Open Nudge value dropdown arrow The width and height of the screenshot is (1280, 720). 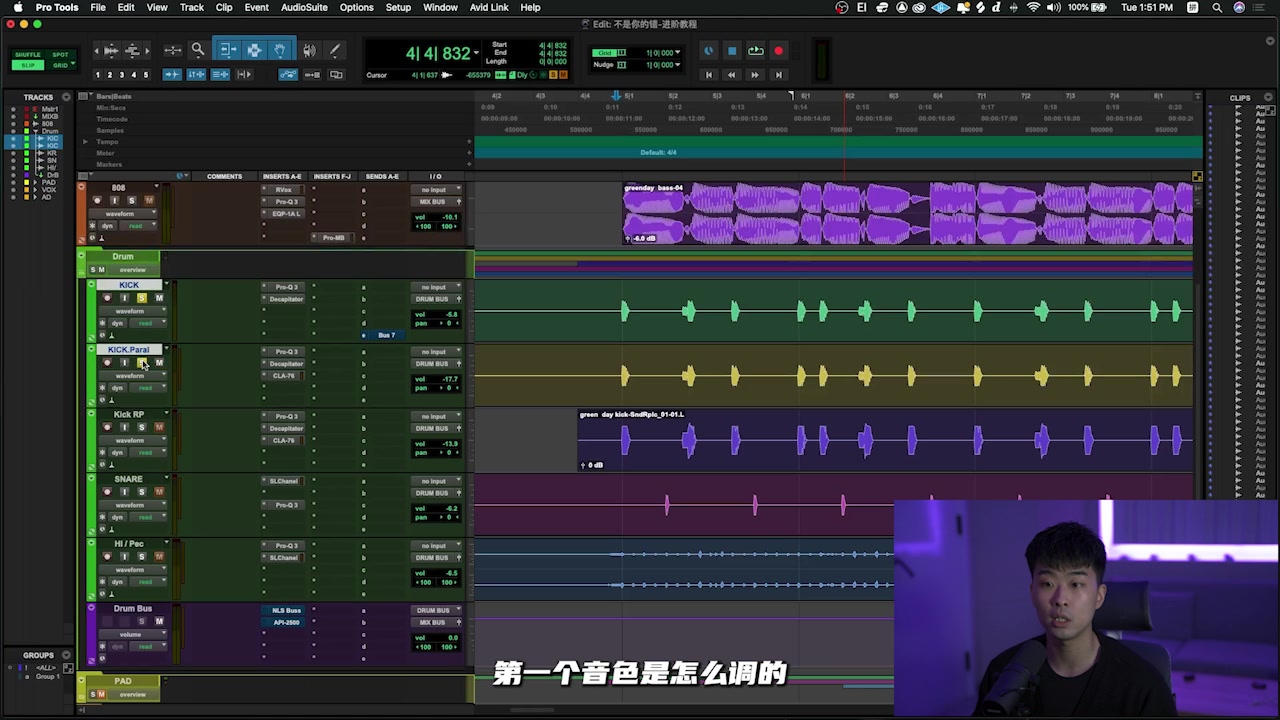click(x=678, y=65)
